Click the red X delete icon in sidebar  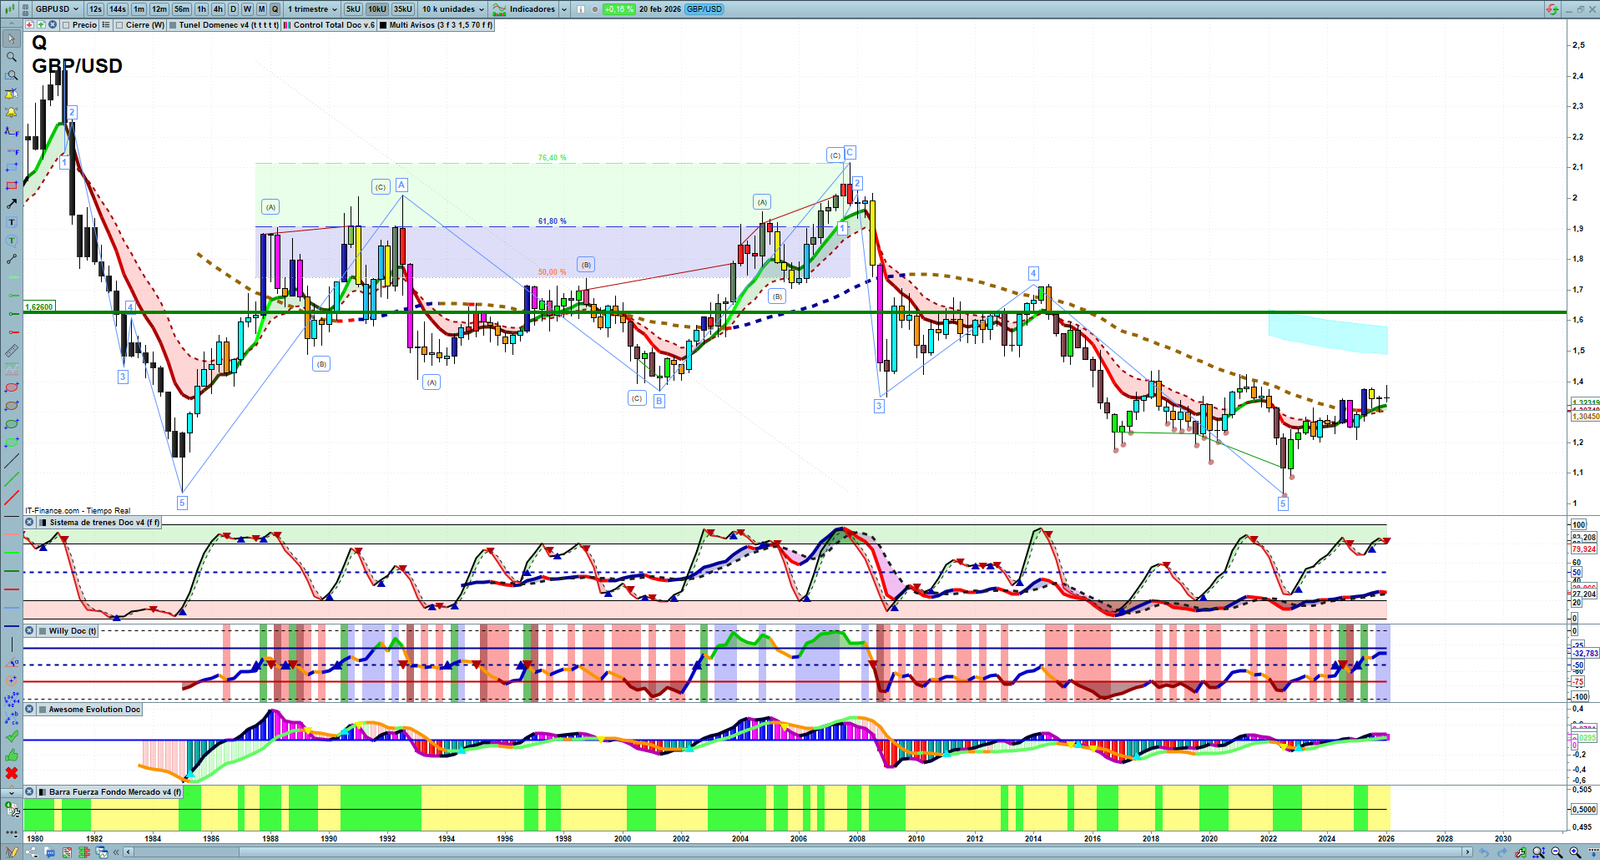pos(11,773)
